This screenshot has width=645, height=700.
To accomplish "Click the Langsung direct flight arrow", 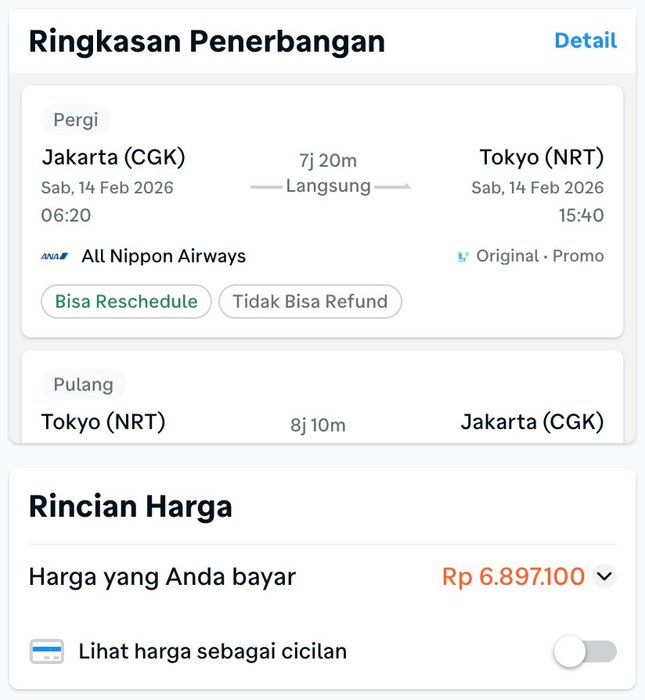I will tap(329, 186).
